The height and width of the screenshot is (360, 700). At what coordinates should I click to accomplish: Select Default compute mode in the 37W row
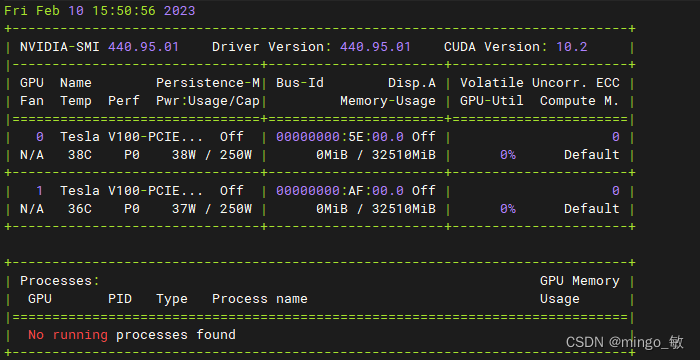click(x=592, y=209)
